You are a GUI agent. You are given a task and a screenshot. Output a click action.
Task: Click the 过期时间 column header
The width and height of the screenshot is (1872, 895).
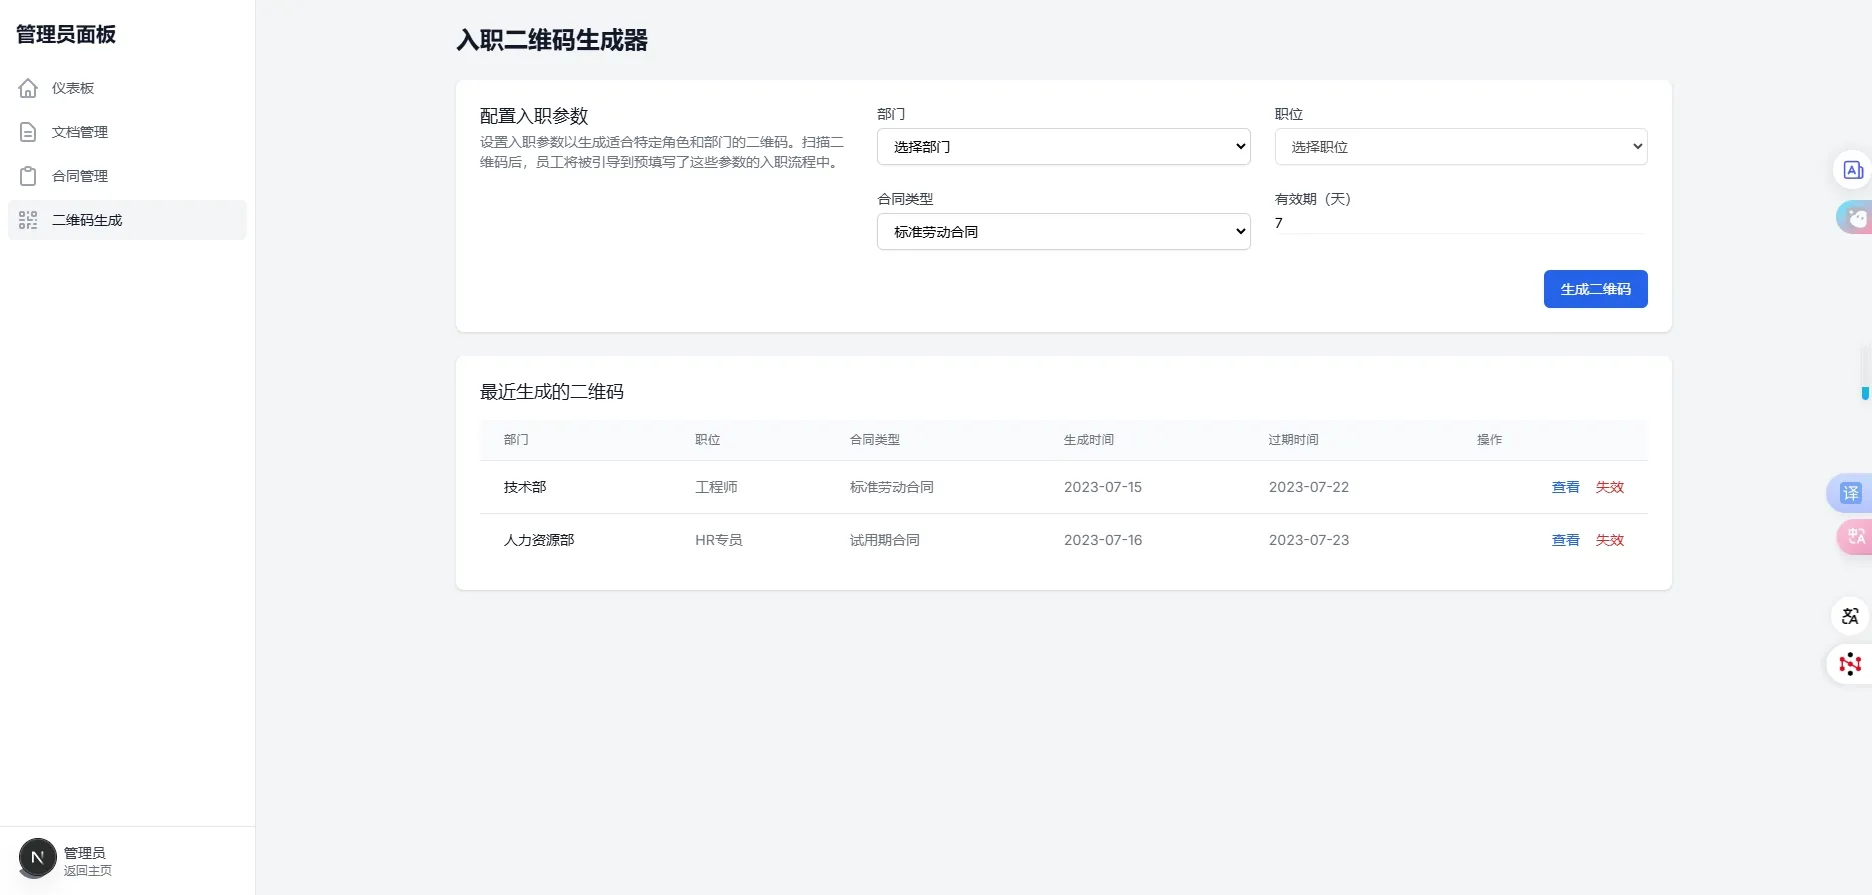click(x=1294, y=440)
